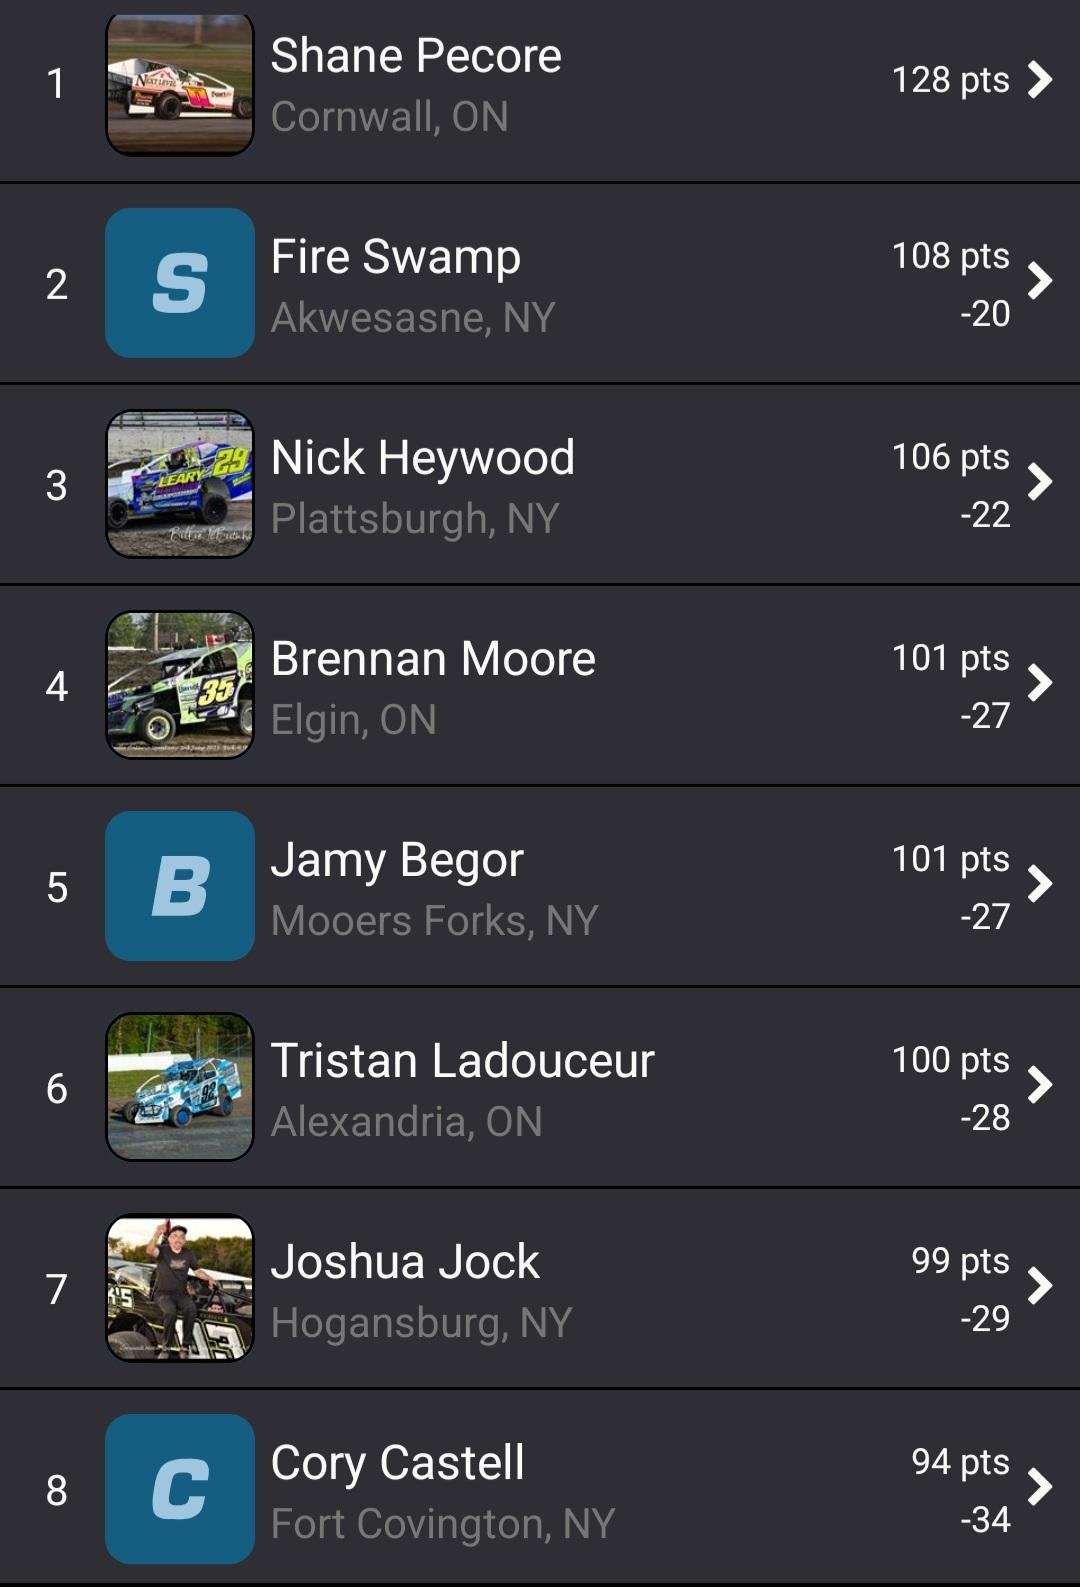Expand Cory Castell's 94 pts chevron
Image resolution: width=1080 pixels, height=1587 pixels.
coord(1040,1487)
